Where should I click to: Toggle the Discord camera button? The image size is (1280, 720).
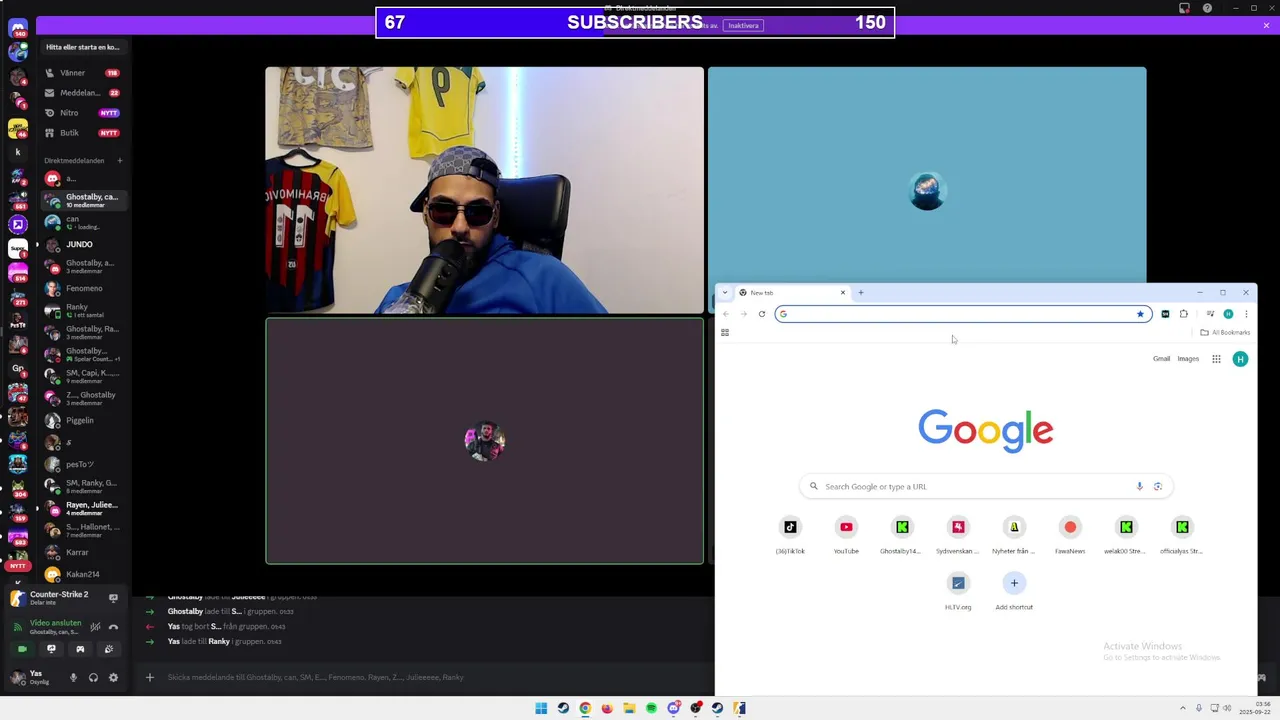click(x=22, y=649)
